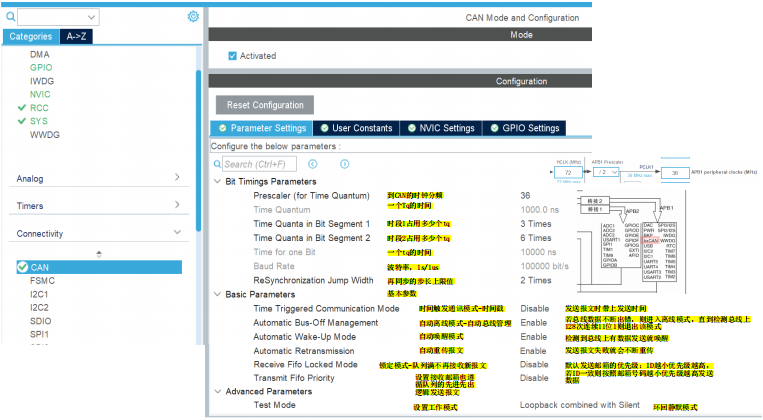Click the Baud Rate value 100000 bit/s

tap(544, 266)
